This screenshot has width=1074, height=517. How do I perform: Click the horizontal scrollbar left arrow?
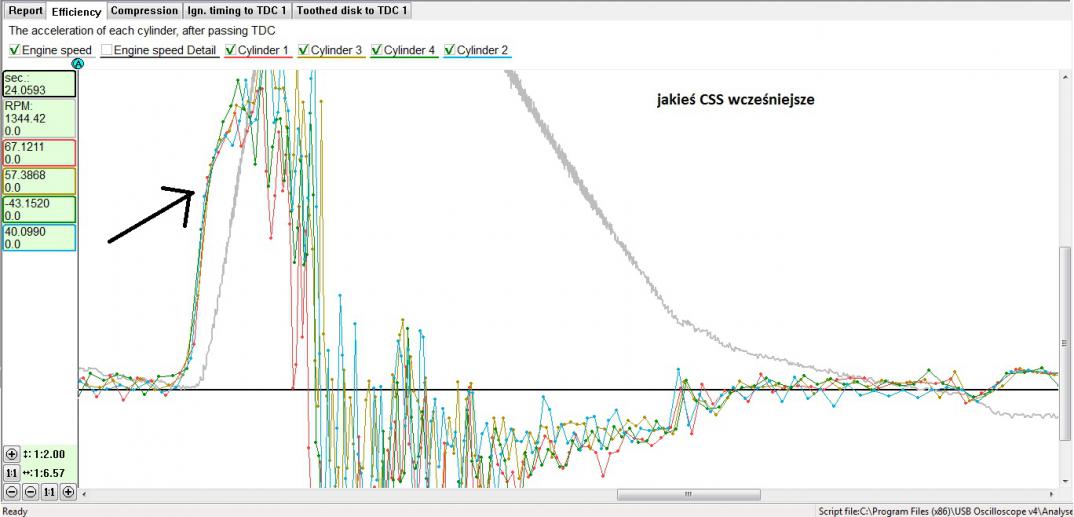tap(85, 494)
